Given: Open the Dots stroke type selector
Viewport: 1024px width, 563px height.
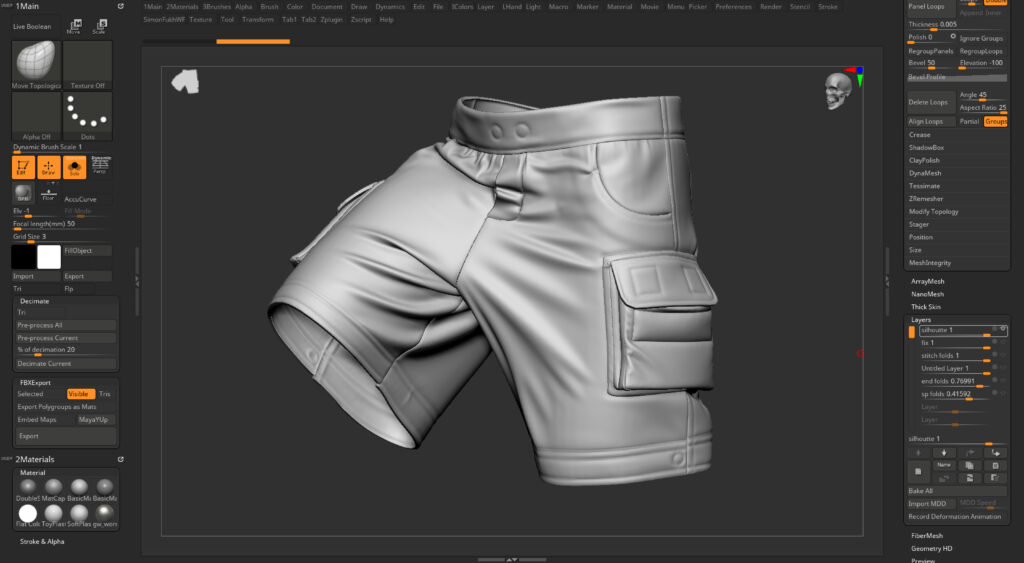Looking at the screenshot, I should pos(88,116).
